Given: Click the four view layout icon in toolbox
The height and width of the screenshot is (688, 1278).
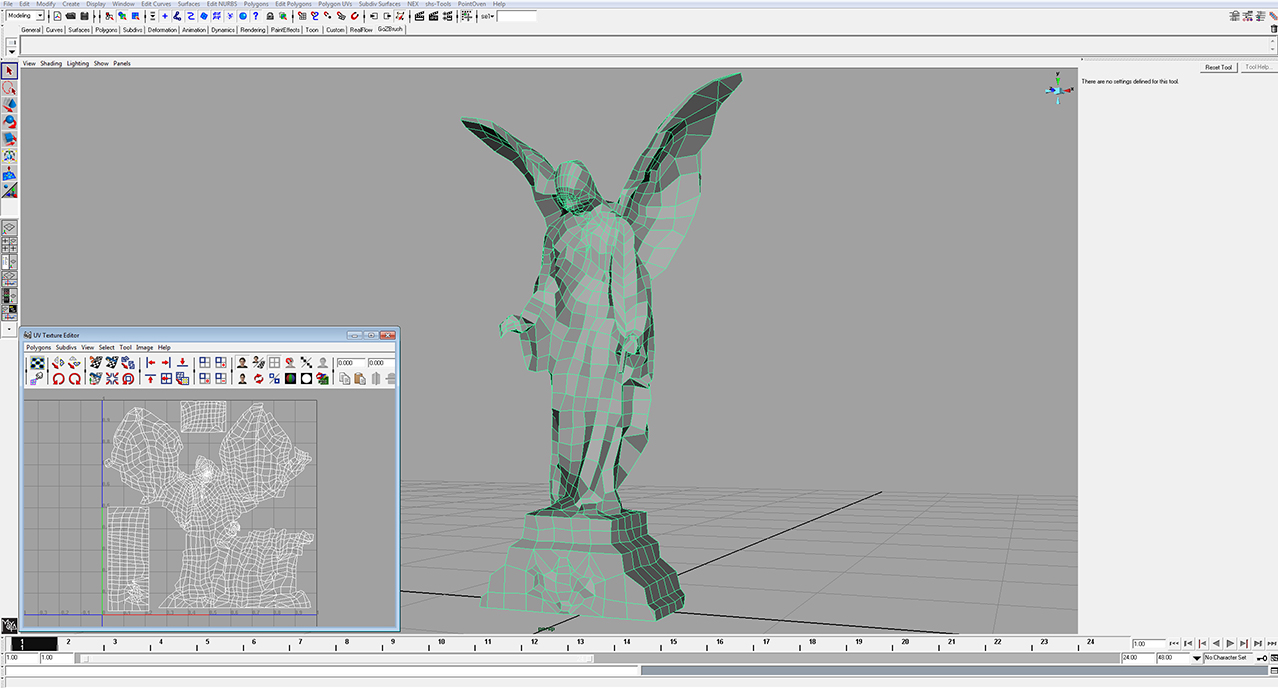Looking at the screenshot, I should pos(10,245).
